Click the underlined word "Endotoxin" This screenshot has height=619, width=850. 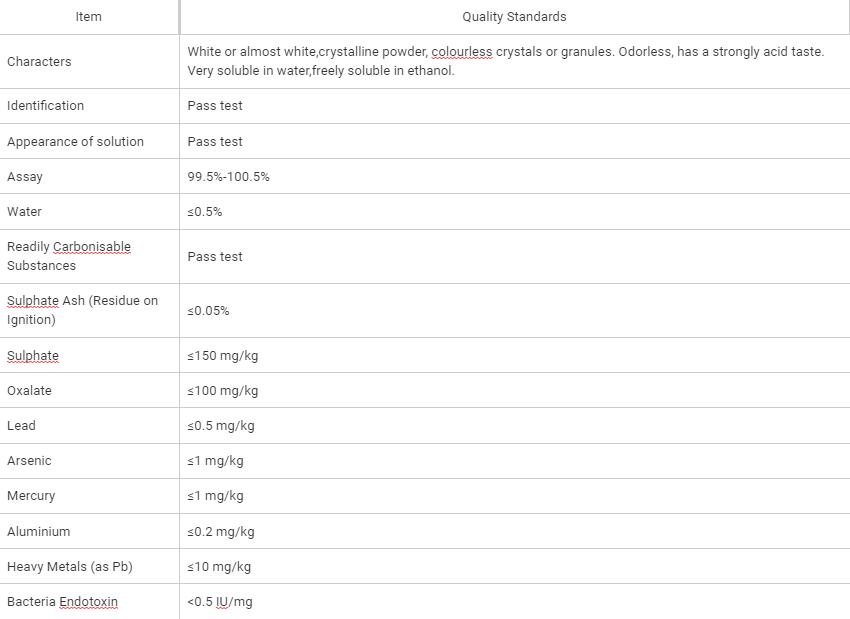point(88,602)
